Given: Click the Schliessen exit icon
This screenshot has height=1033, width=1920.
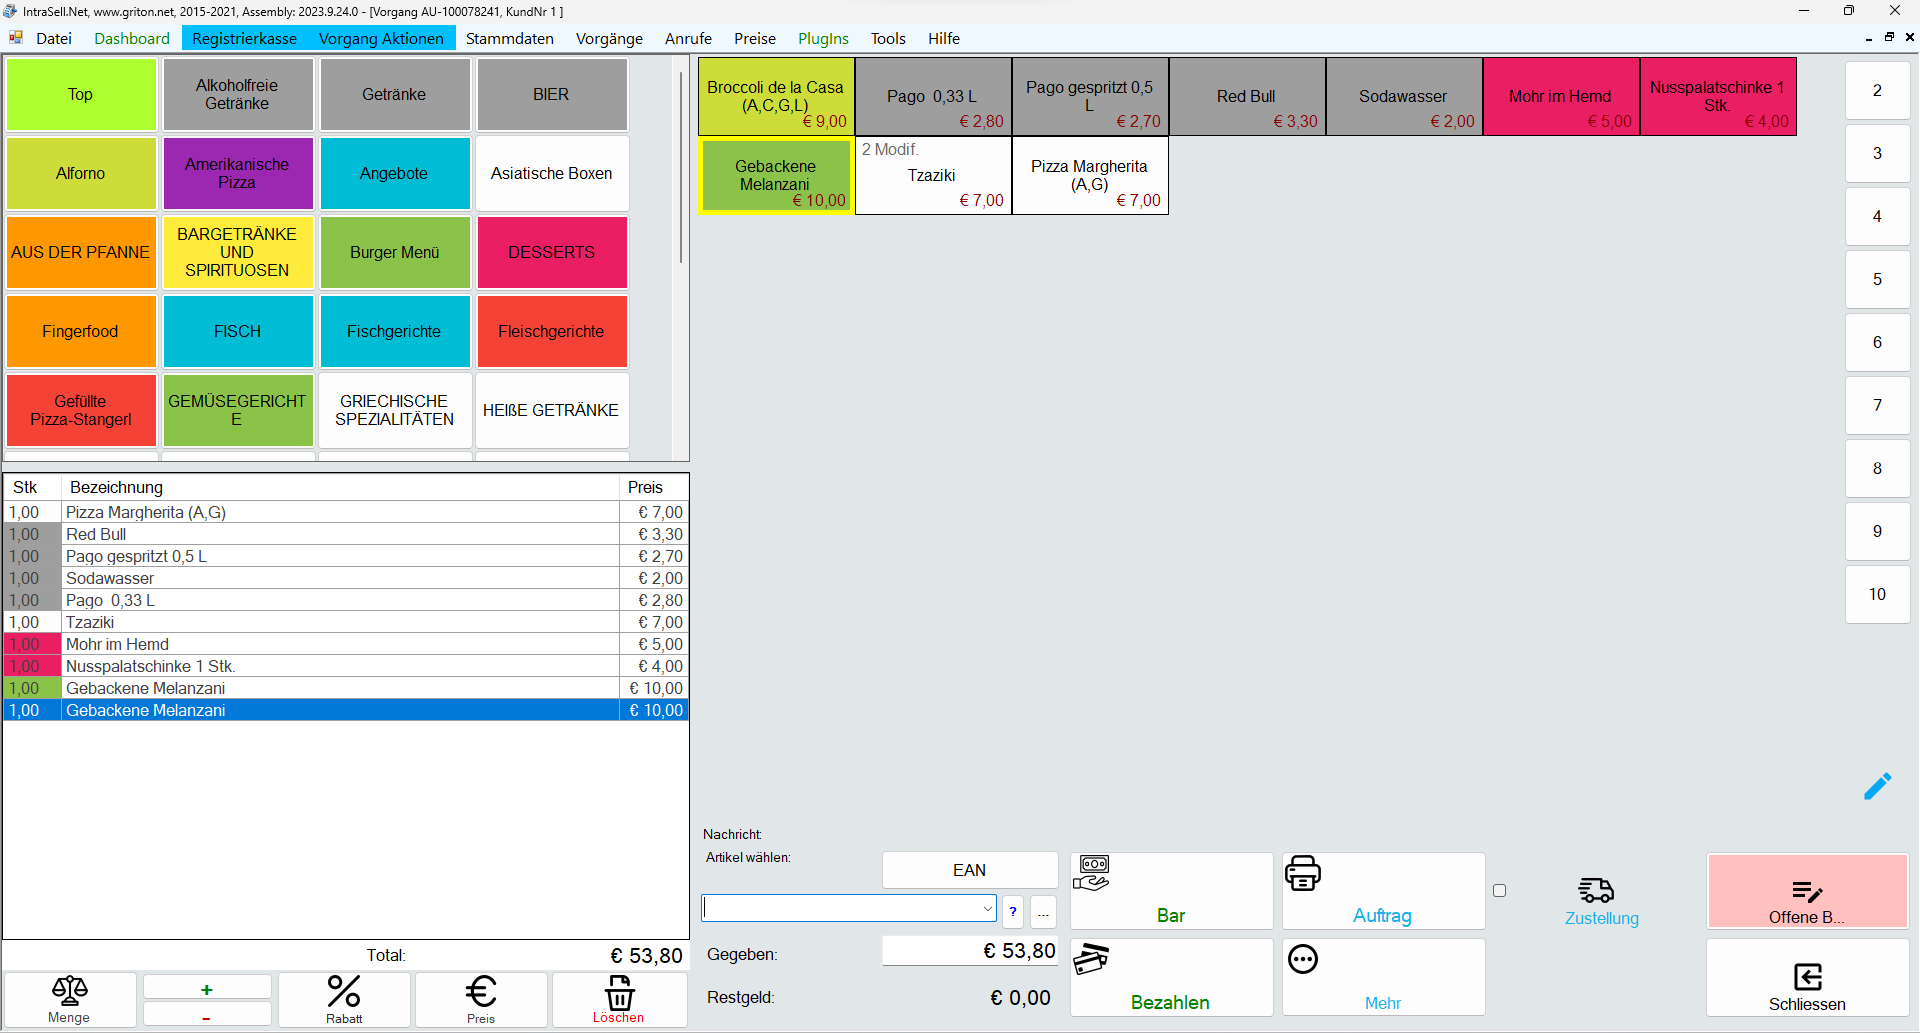Looking at the screenshot, I should tap(1808, 976).
